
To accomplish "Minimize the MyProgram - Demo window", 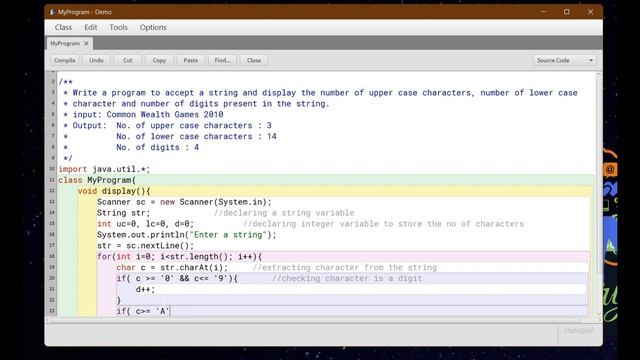I will pos(543,12).
